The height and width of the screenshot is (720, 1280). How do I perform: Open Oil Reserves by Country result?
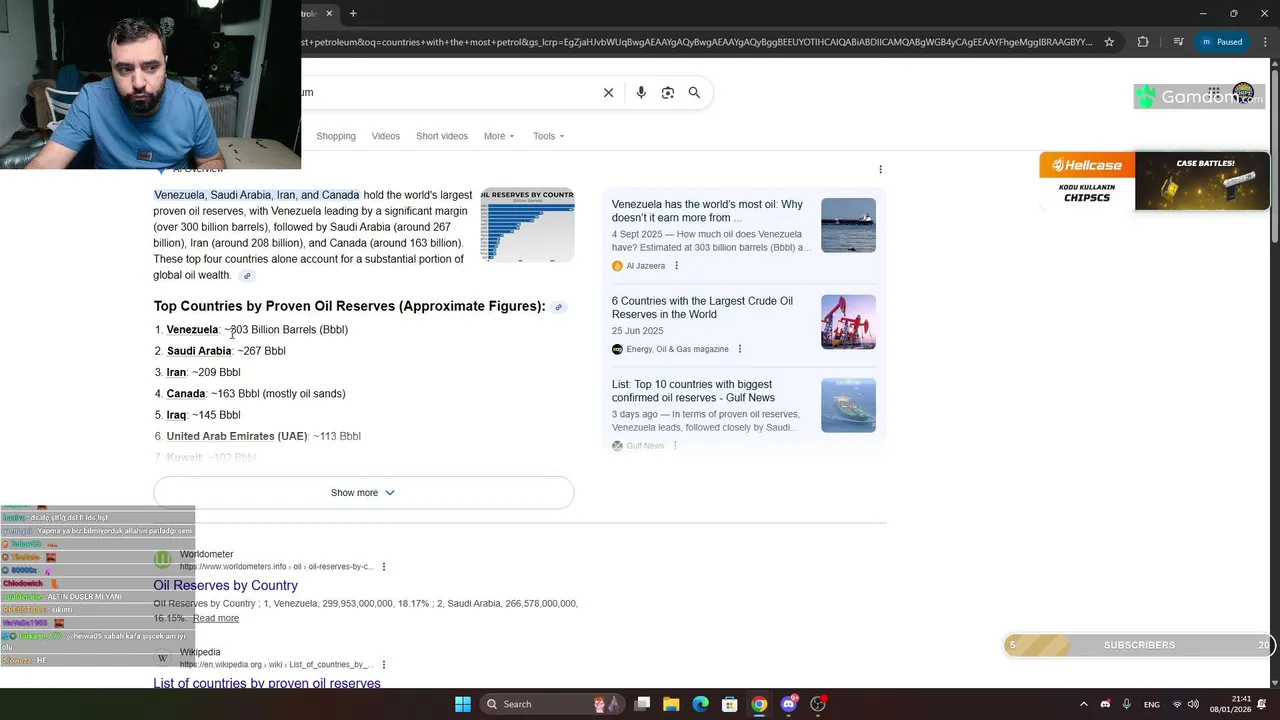tap(225, 585)
